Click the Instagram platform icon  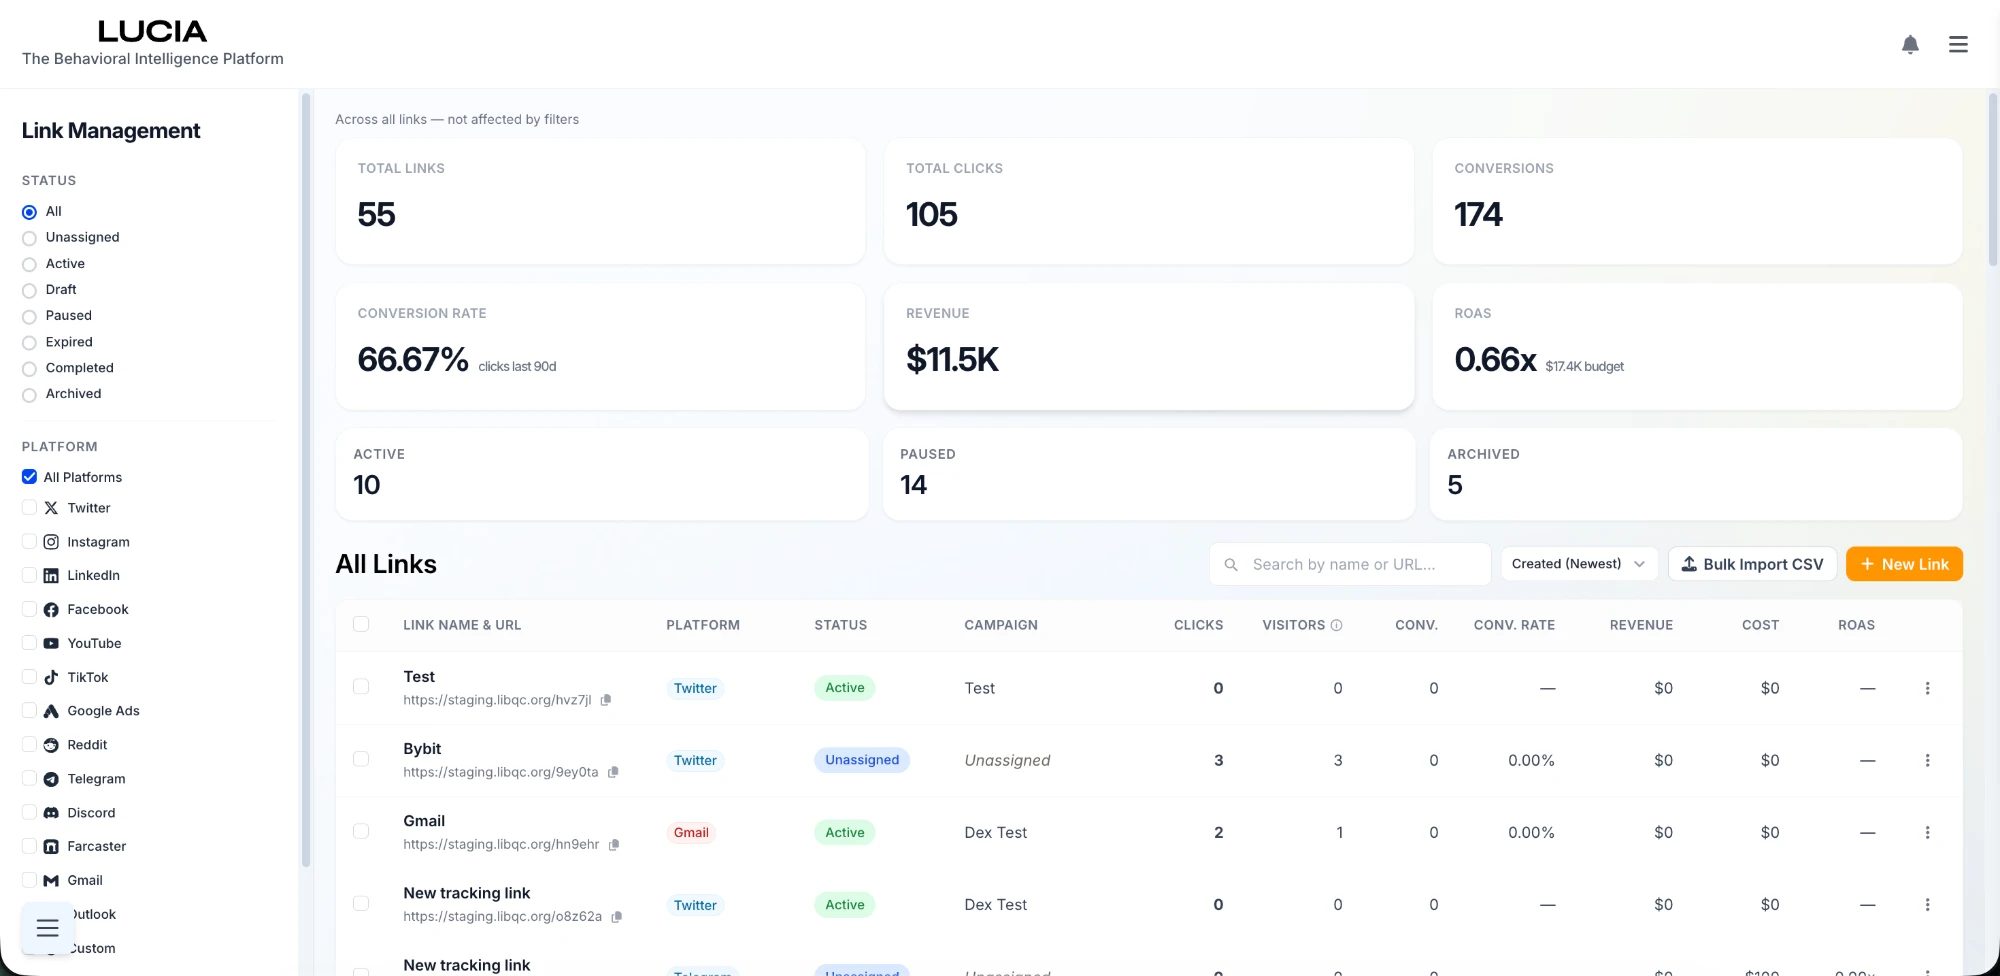51,542
